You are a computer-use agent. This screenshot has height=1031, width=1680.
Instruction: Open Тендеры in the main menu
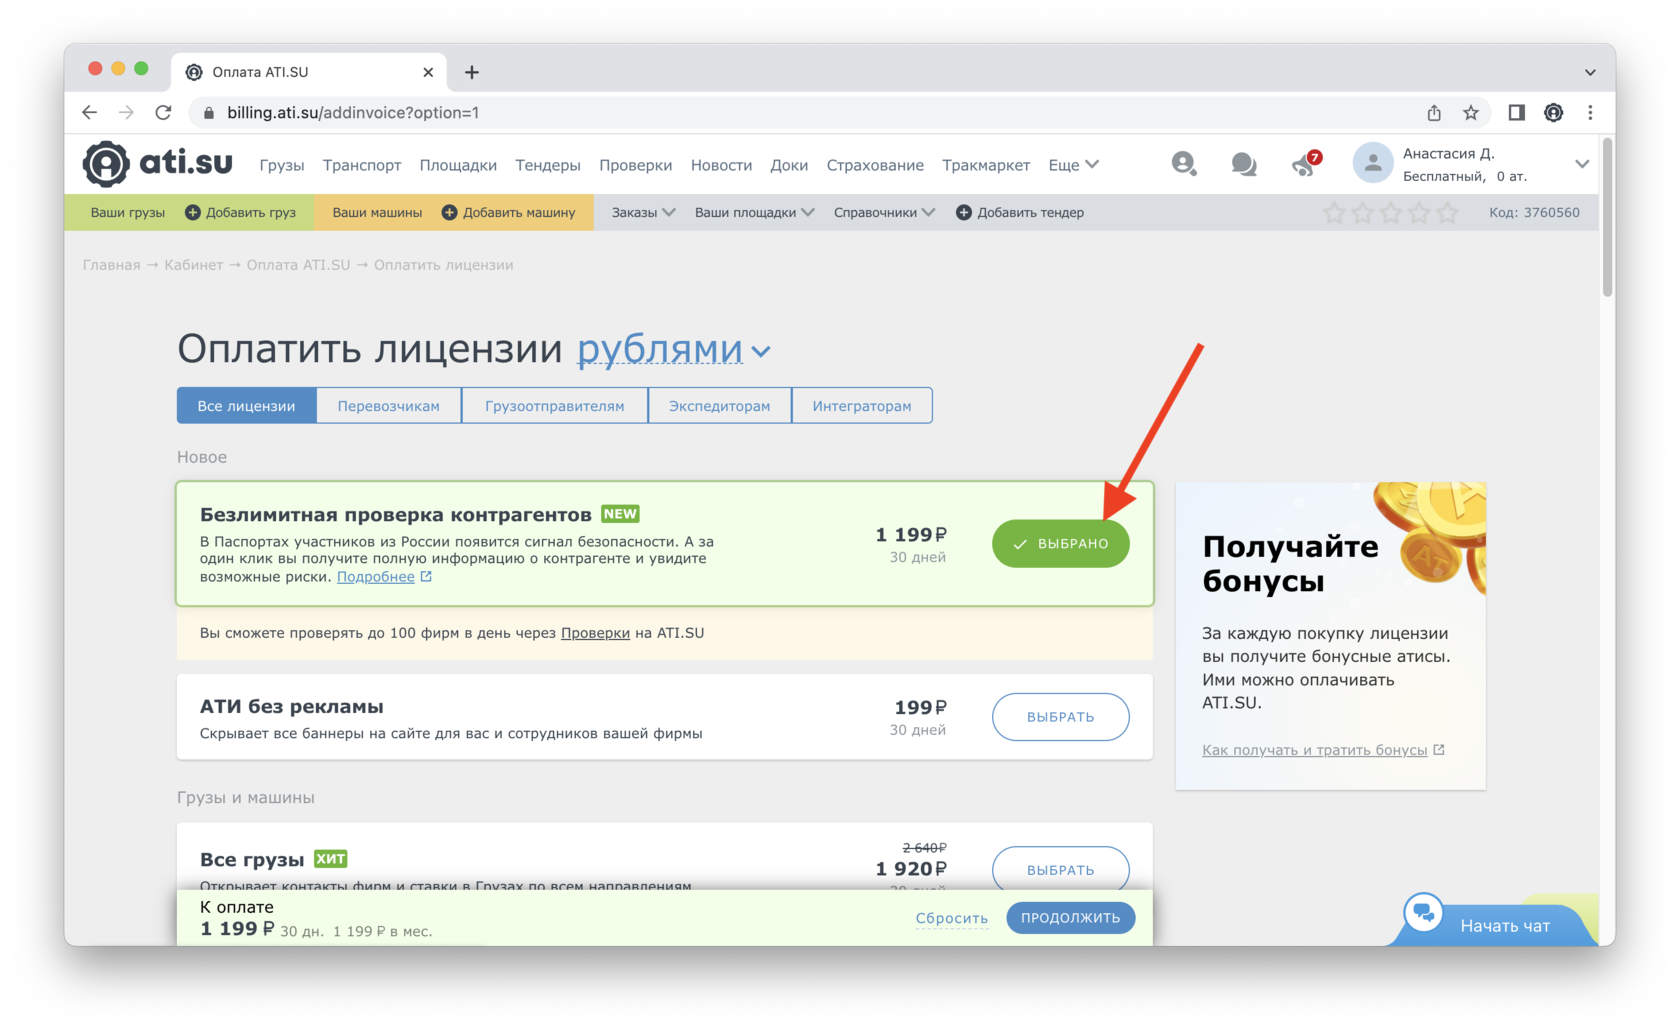coord(548,165)
